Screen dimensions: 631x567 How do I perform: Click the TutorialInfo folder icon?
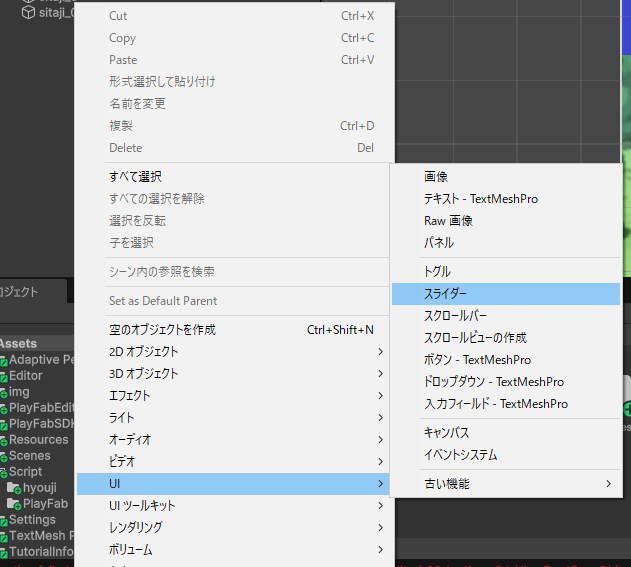tap(4, 552)
